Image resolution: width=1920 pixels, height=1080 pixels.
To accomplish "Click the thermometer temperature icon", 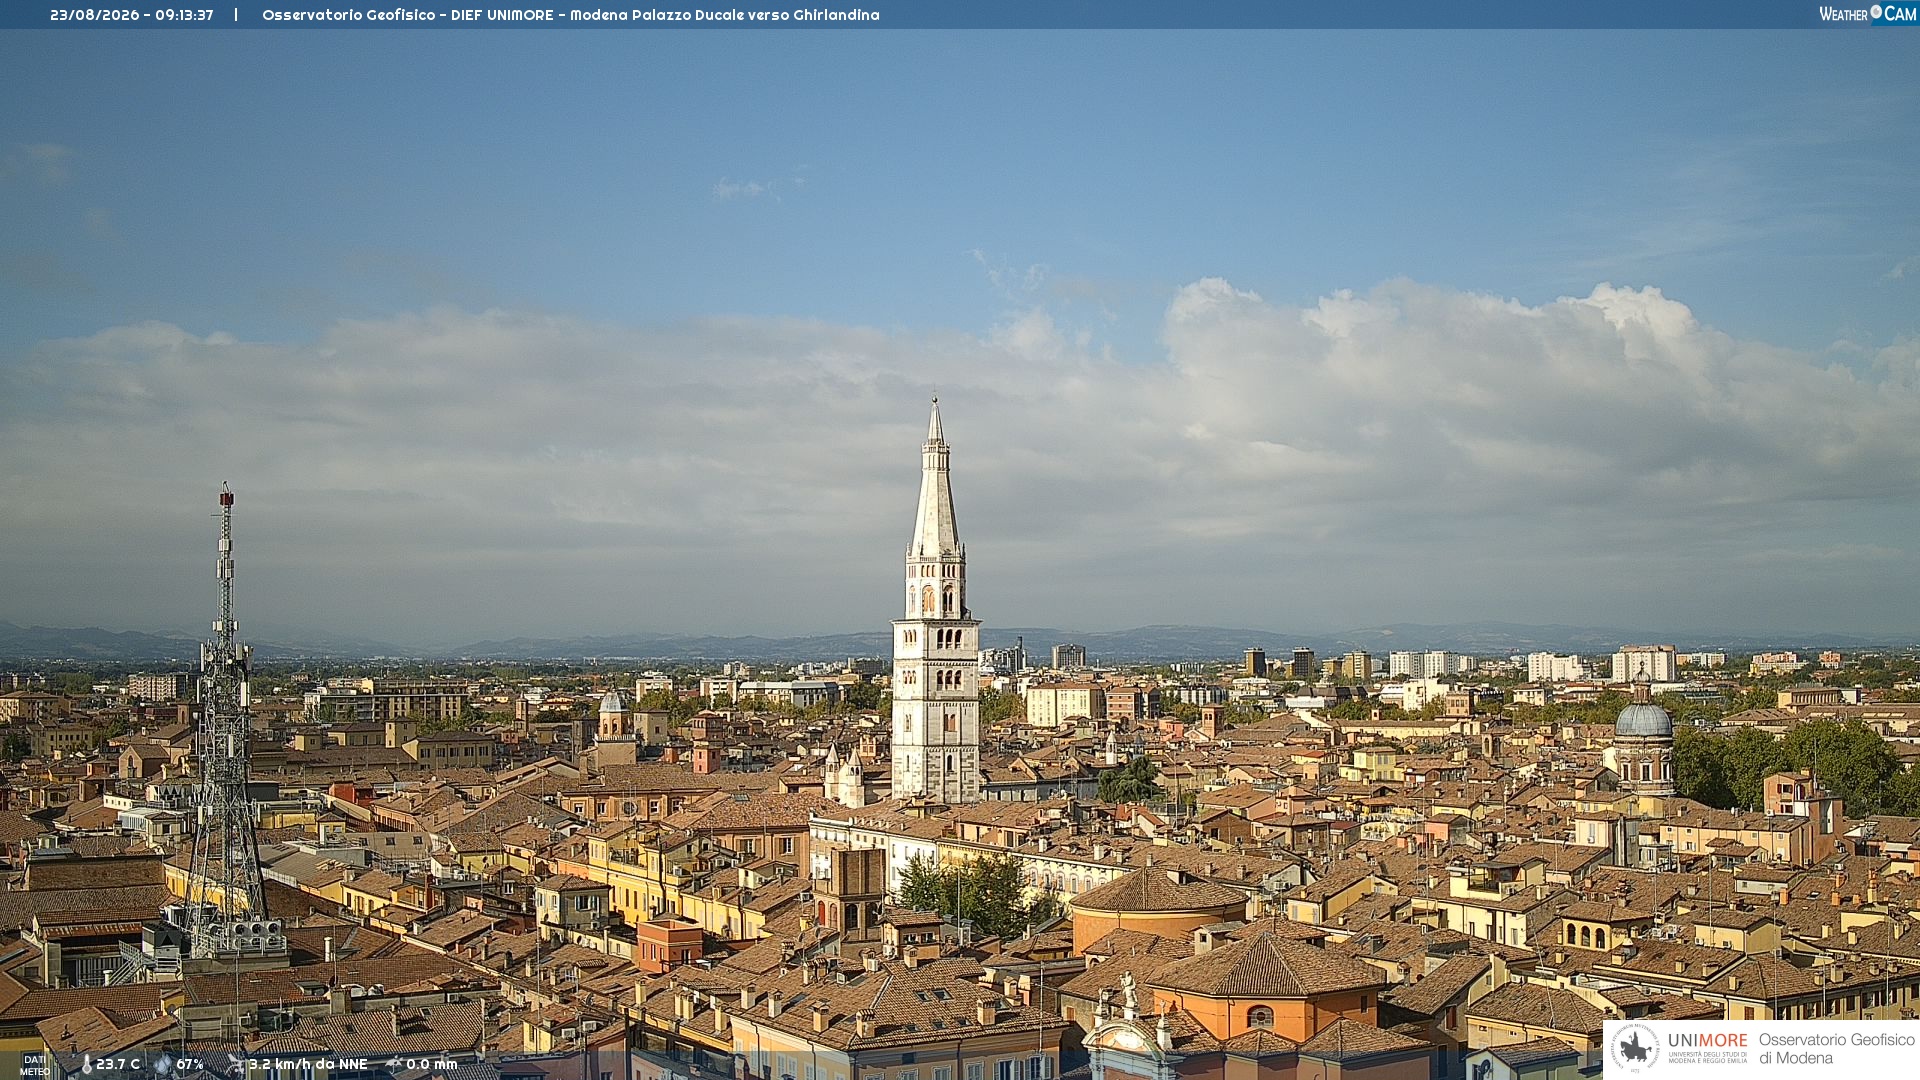I will tap(86, 1064).
